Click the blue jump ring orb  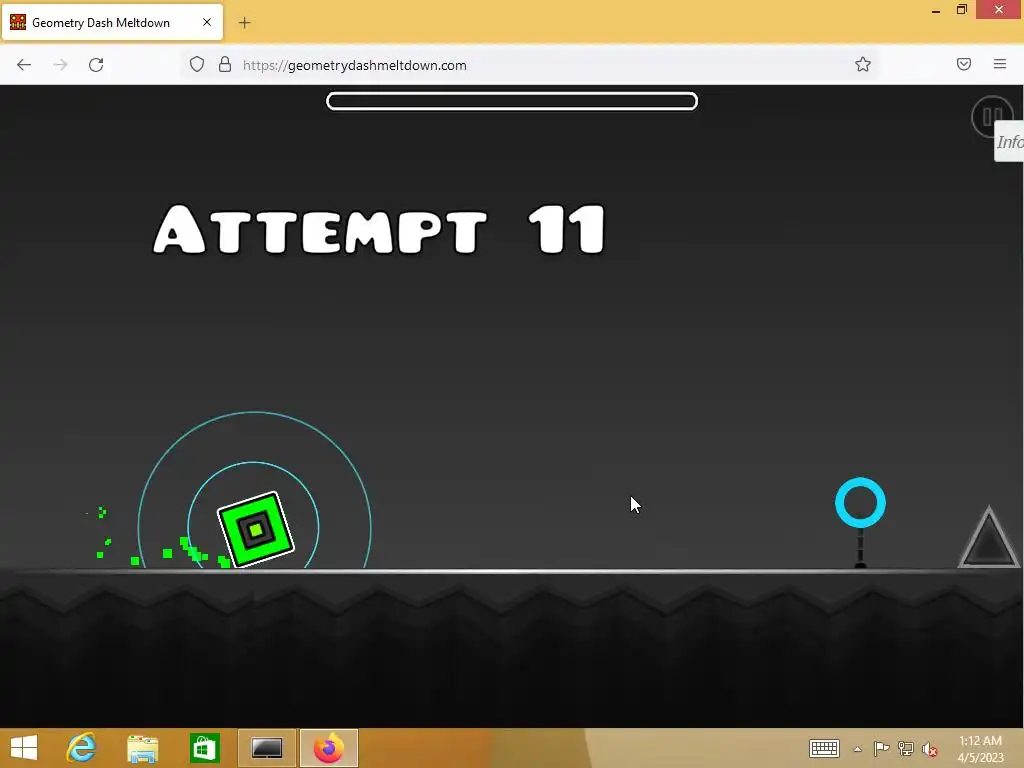pyautogui.click(x=860, y=502)
